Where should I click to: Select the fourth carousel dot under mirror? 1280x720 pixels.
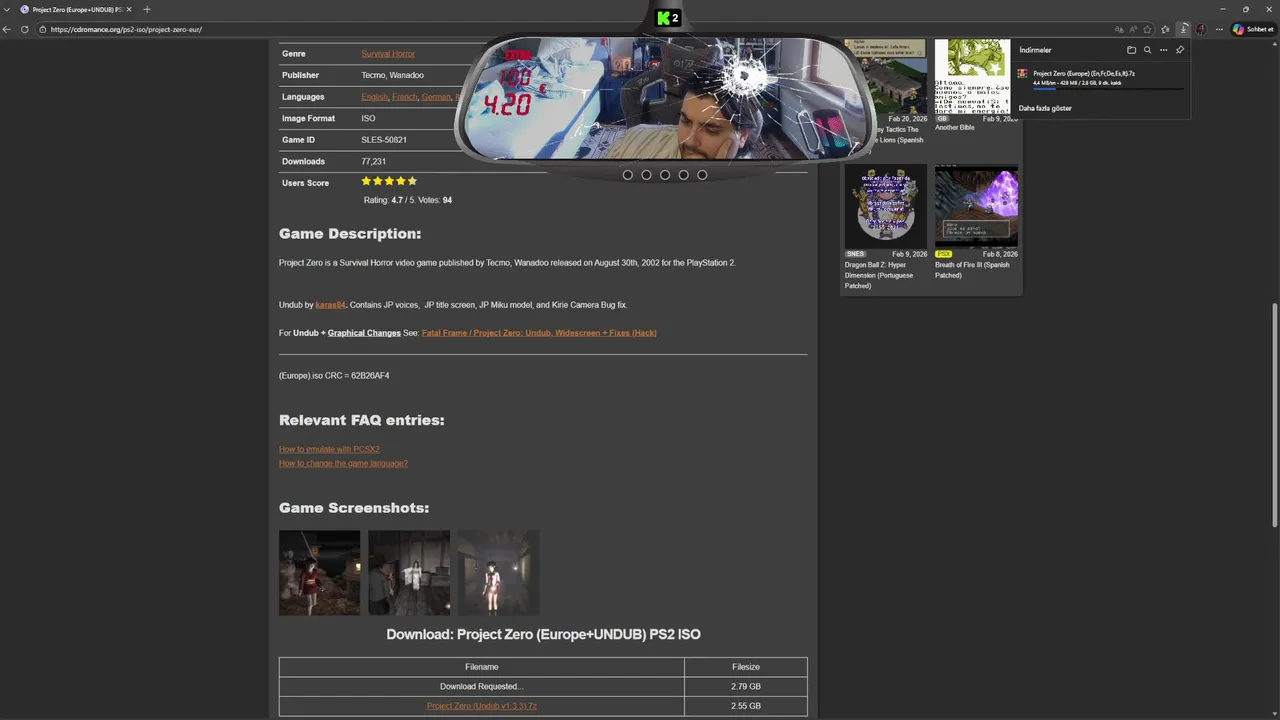coord(683,175)
